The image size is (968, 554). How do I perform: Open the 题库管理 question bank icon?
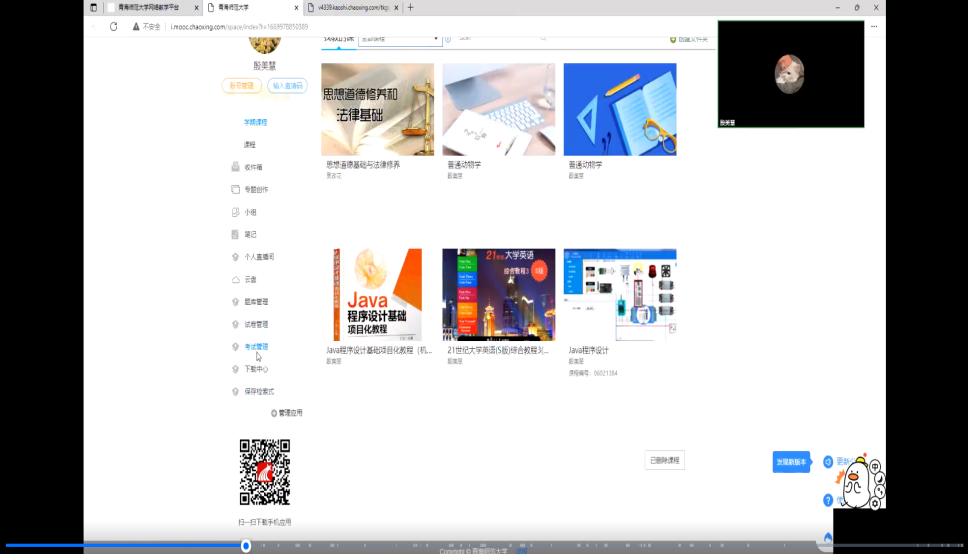[235, 301]
